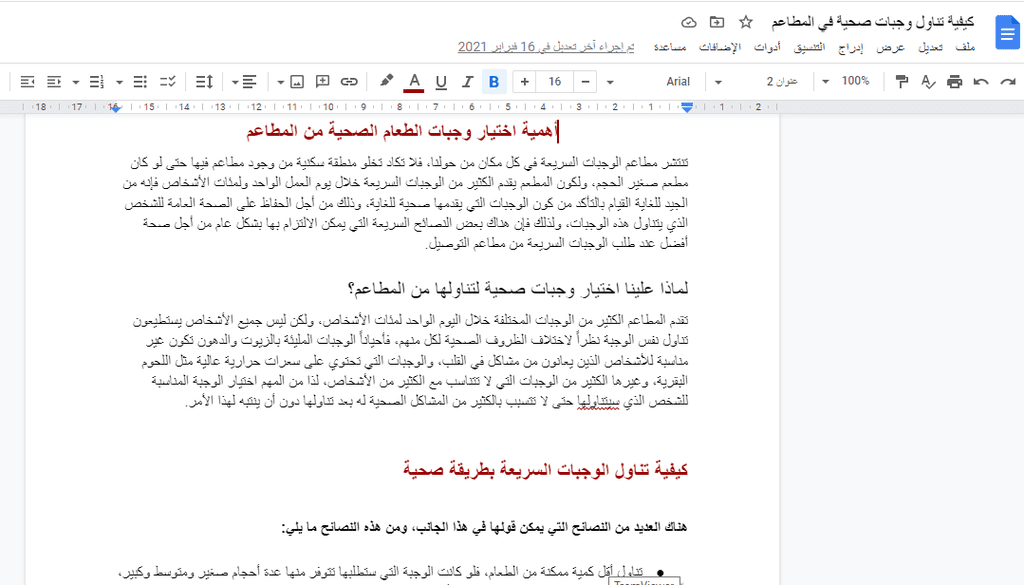Expand numbered list style options
This screenshot has height=585, width=1024.
76,82
